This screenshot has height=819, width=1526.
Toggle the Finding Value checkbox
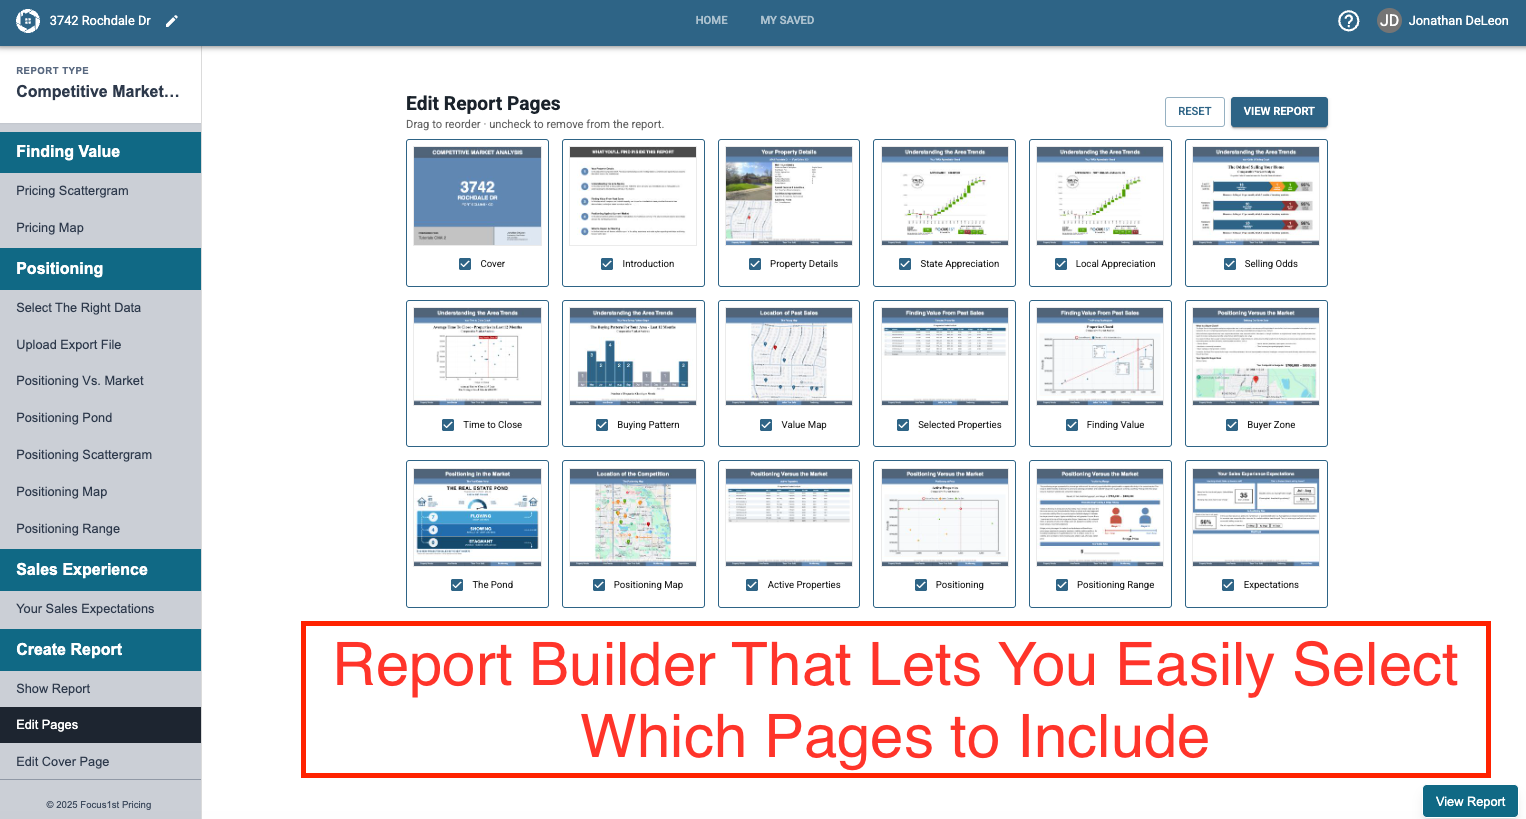pos(1072,425)
